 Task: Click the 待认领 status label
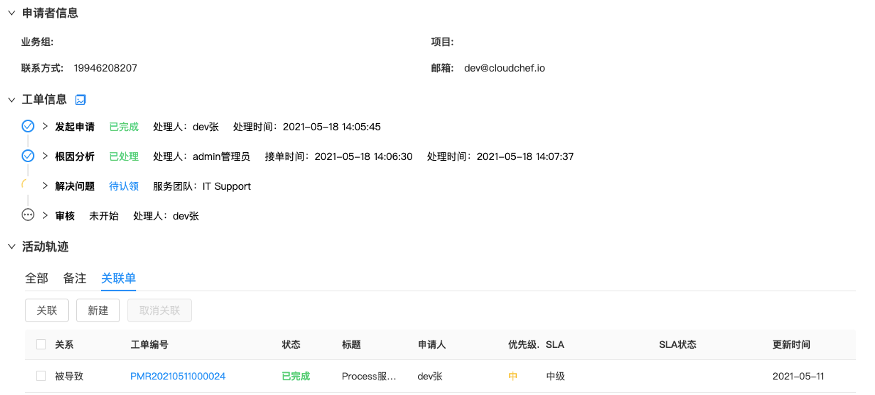[124, 186]
